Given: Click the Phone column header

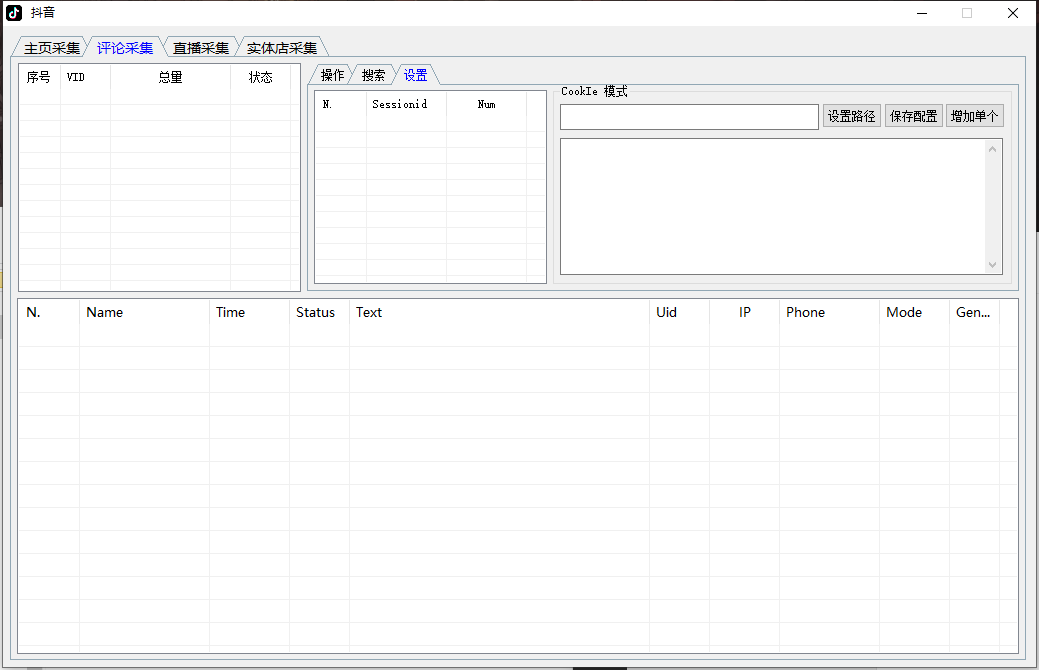Looking at the screenshot, I should (x=805, y=312).
